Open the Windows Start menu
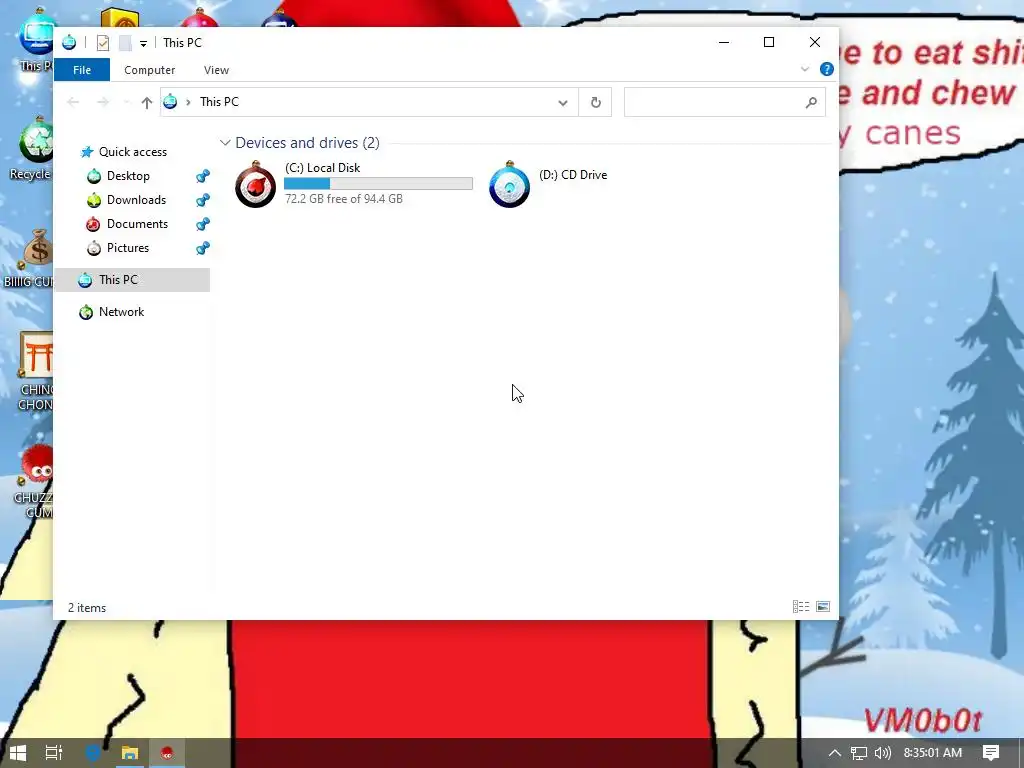Screen dimensions: 1024x768 click(x=18, y=753)
